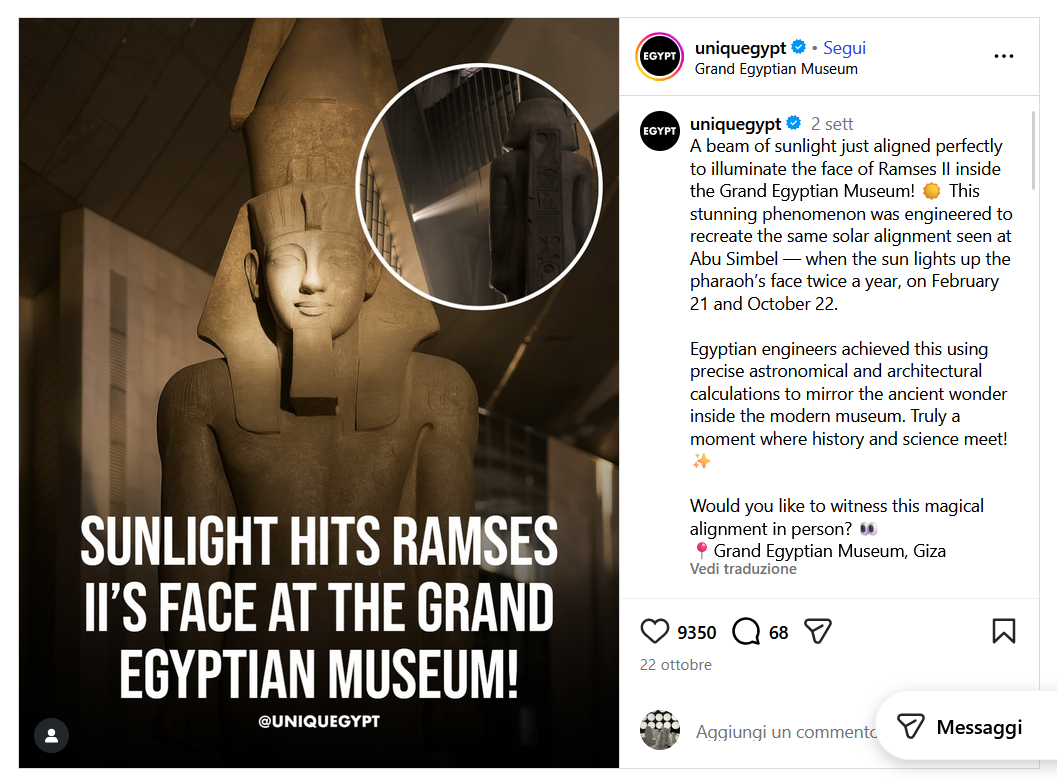Click the tagged people icon on photo

click(x=51, y=735)
